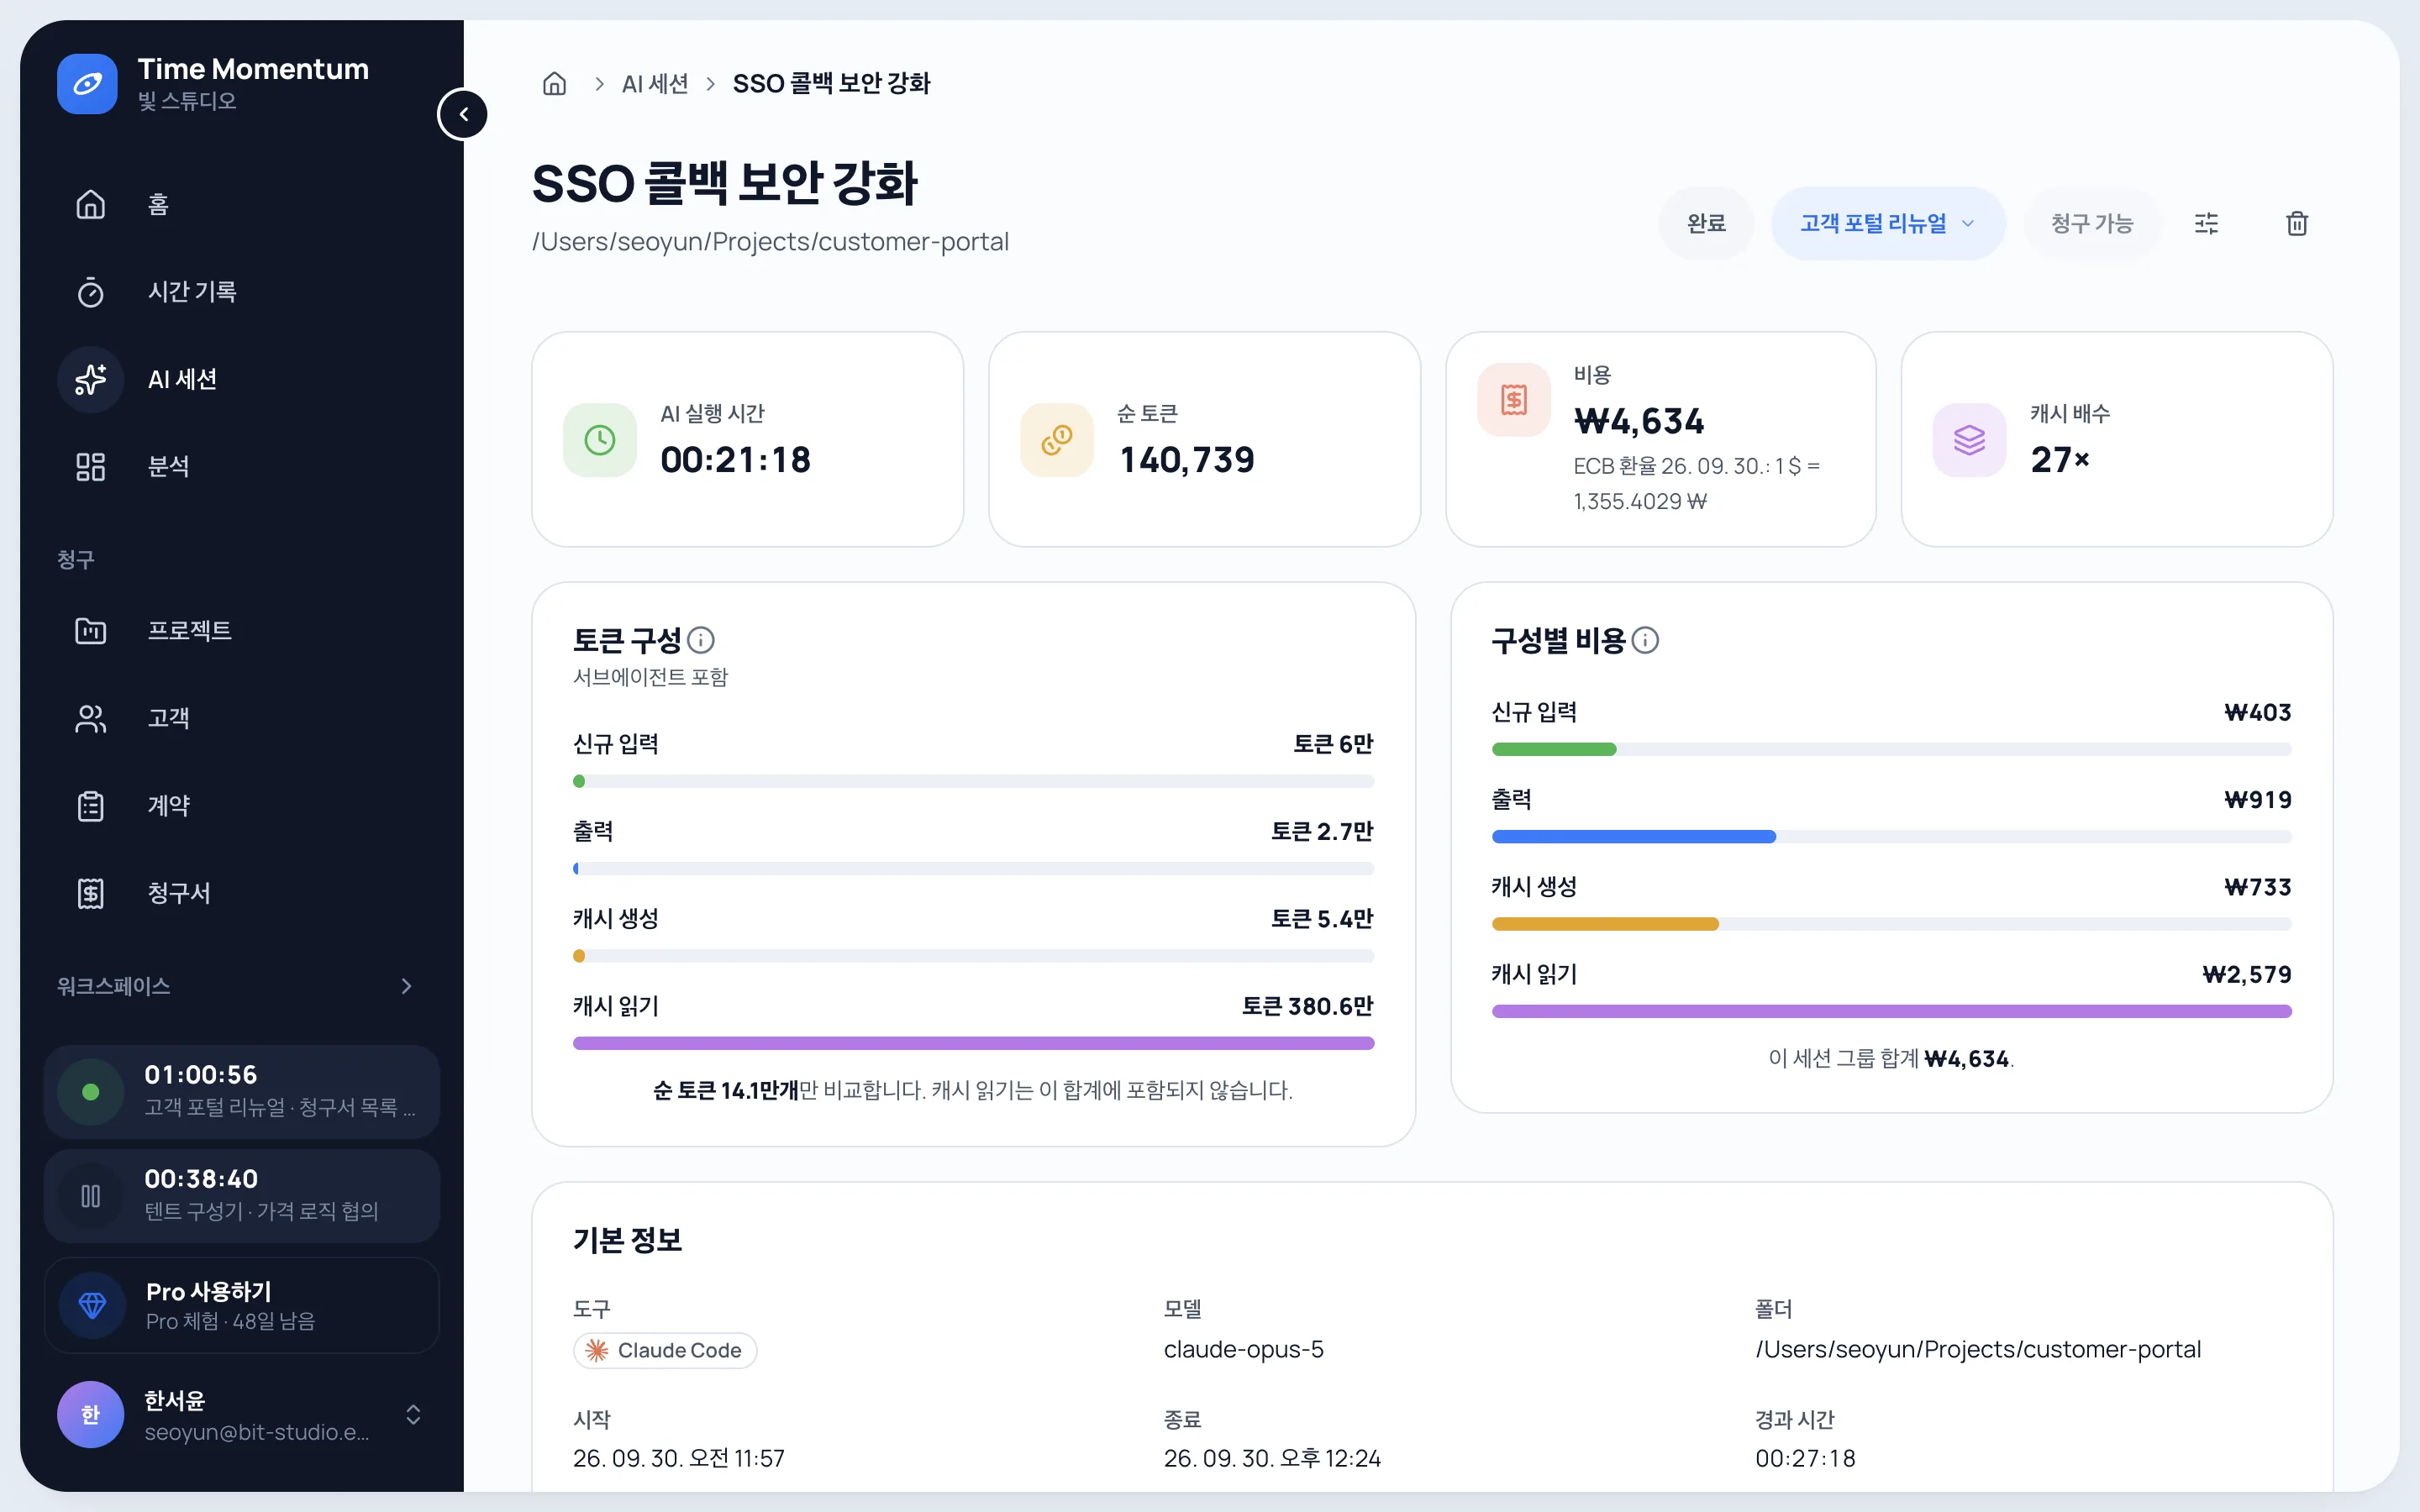The height and width of the screenshot is (1512, 2420).
Task: Click the blue 출력 cost bar
Action: [1633, 837]
